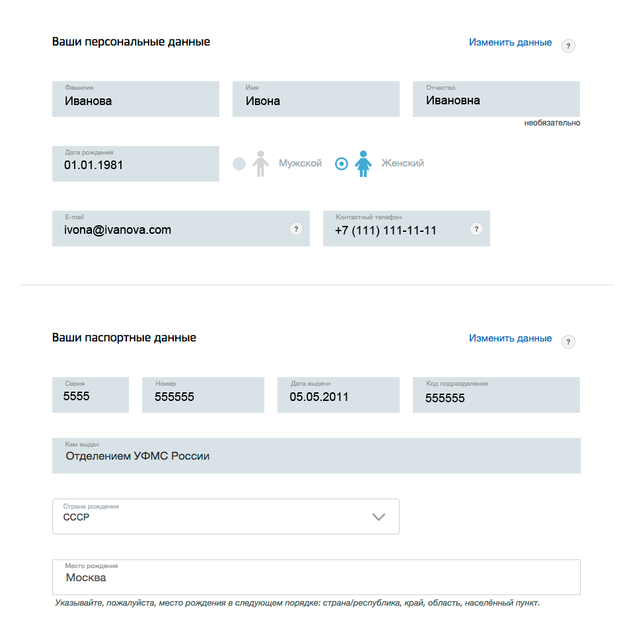Focus the Место рождения field with Москва
Image resolution: width=625 pixels, height=640 pixels.
pyautogui.click(x=316, y=577)
